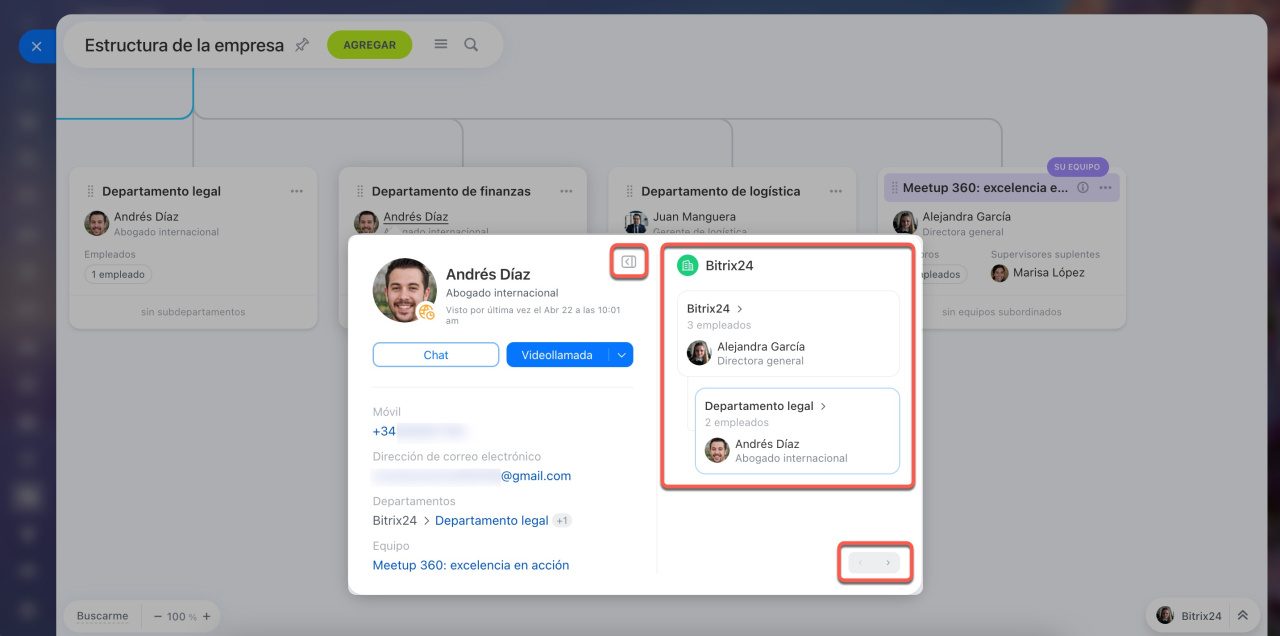Viewport: 1280px width, 636px height.
Task: Click the Buscarme button
Action: (x=103, y=616)
